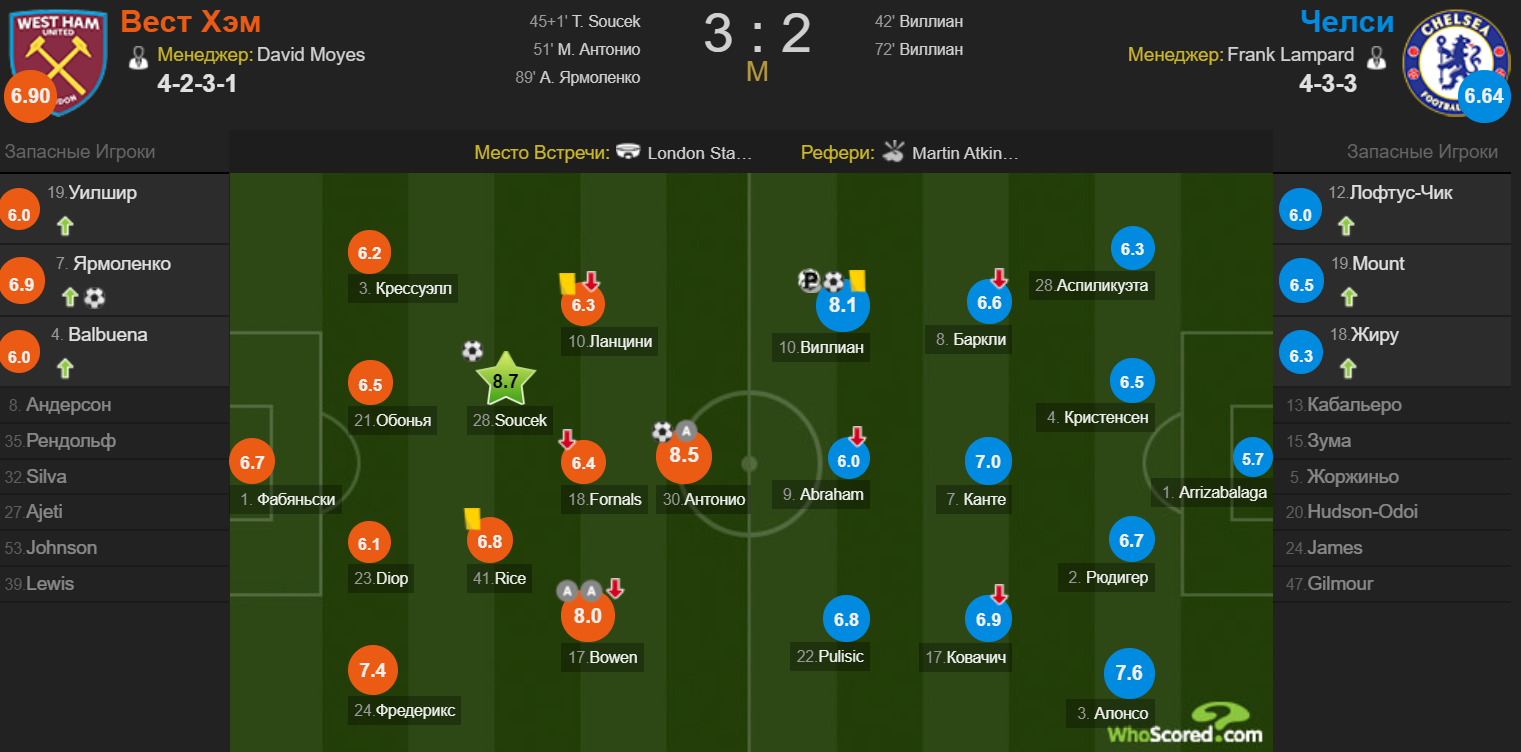The image size is (1521, 752).
Task: Click the yellow card icon above Rice
Action: coord(473,517)
